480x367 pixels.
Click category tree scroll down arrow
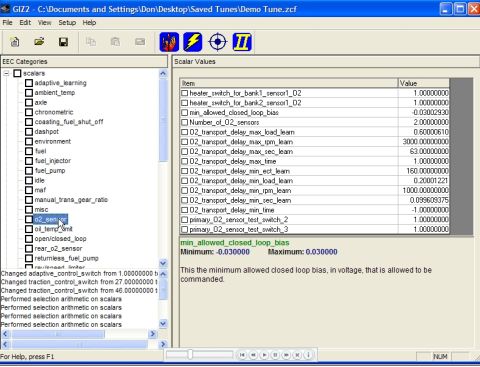163,263
